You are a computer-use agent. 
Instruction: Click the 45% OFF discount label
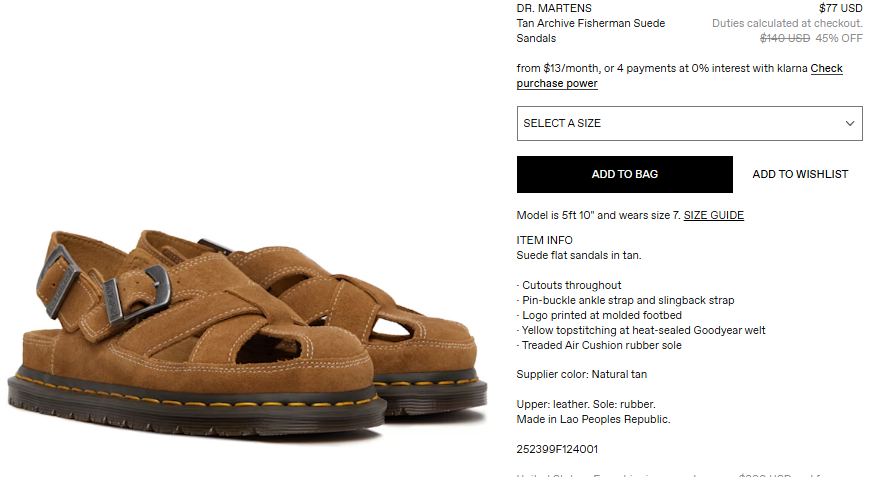(839, 38)
